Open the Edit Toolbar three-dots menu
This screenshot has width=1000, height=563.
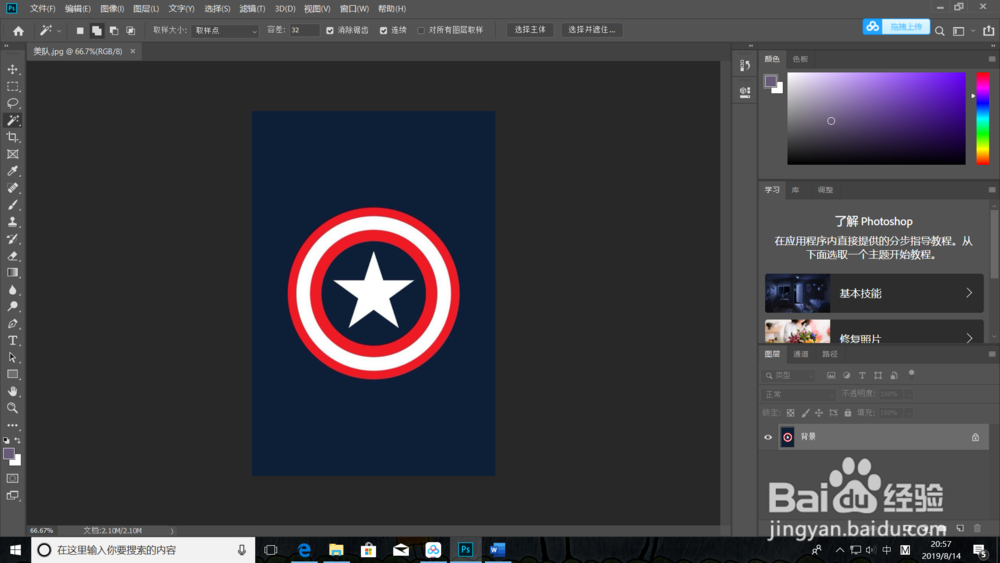[x=12, y=425]
